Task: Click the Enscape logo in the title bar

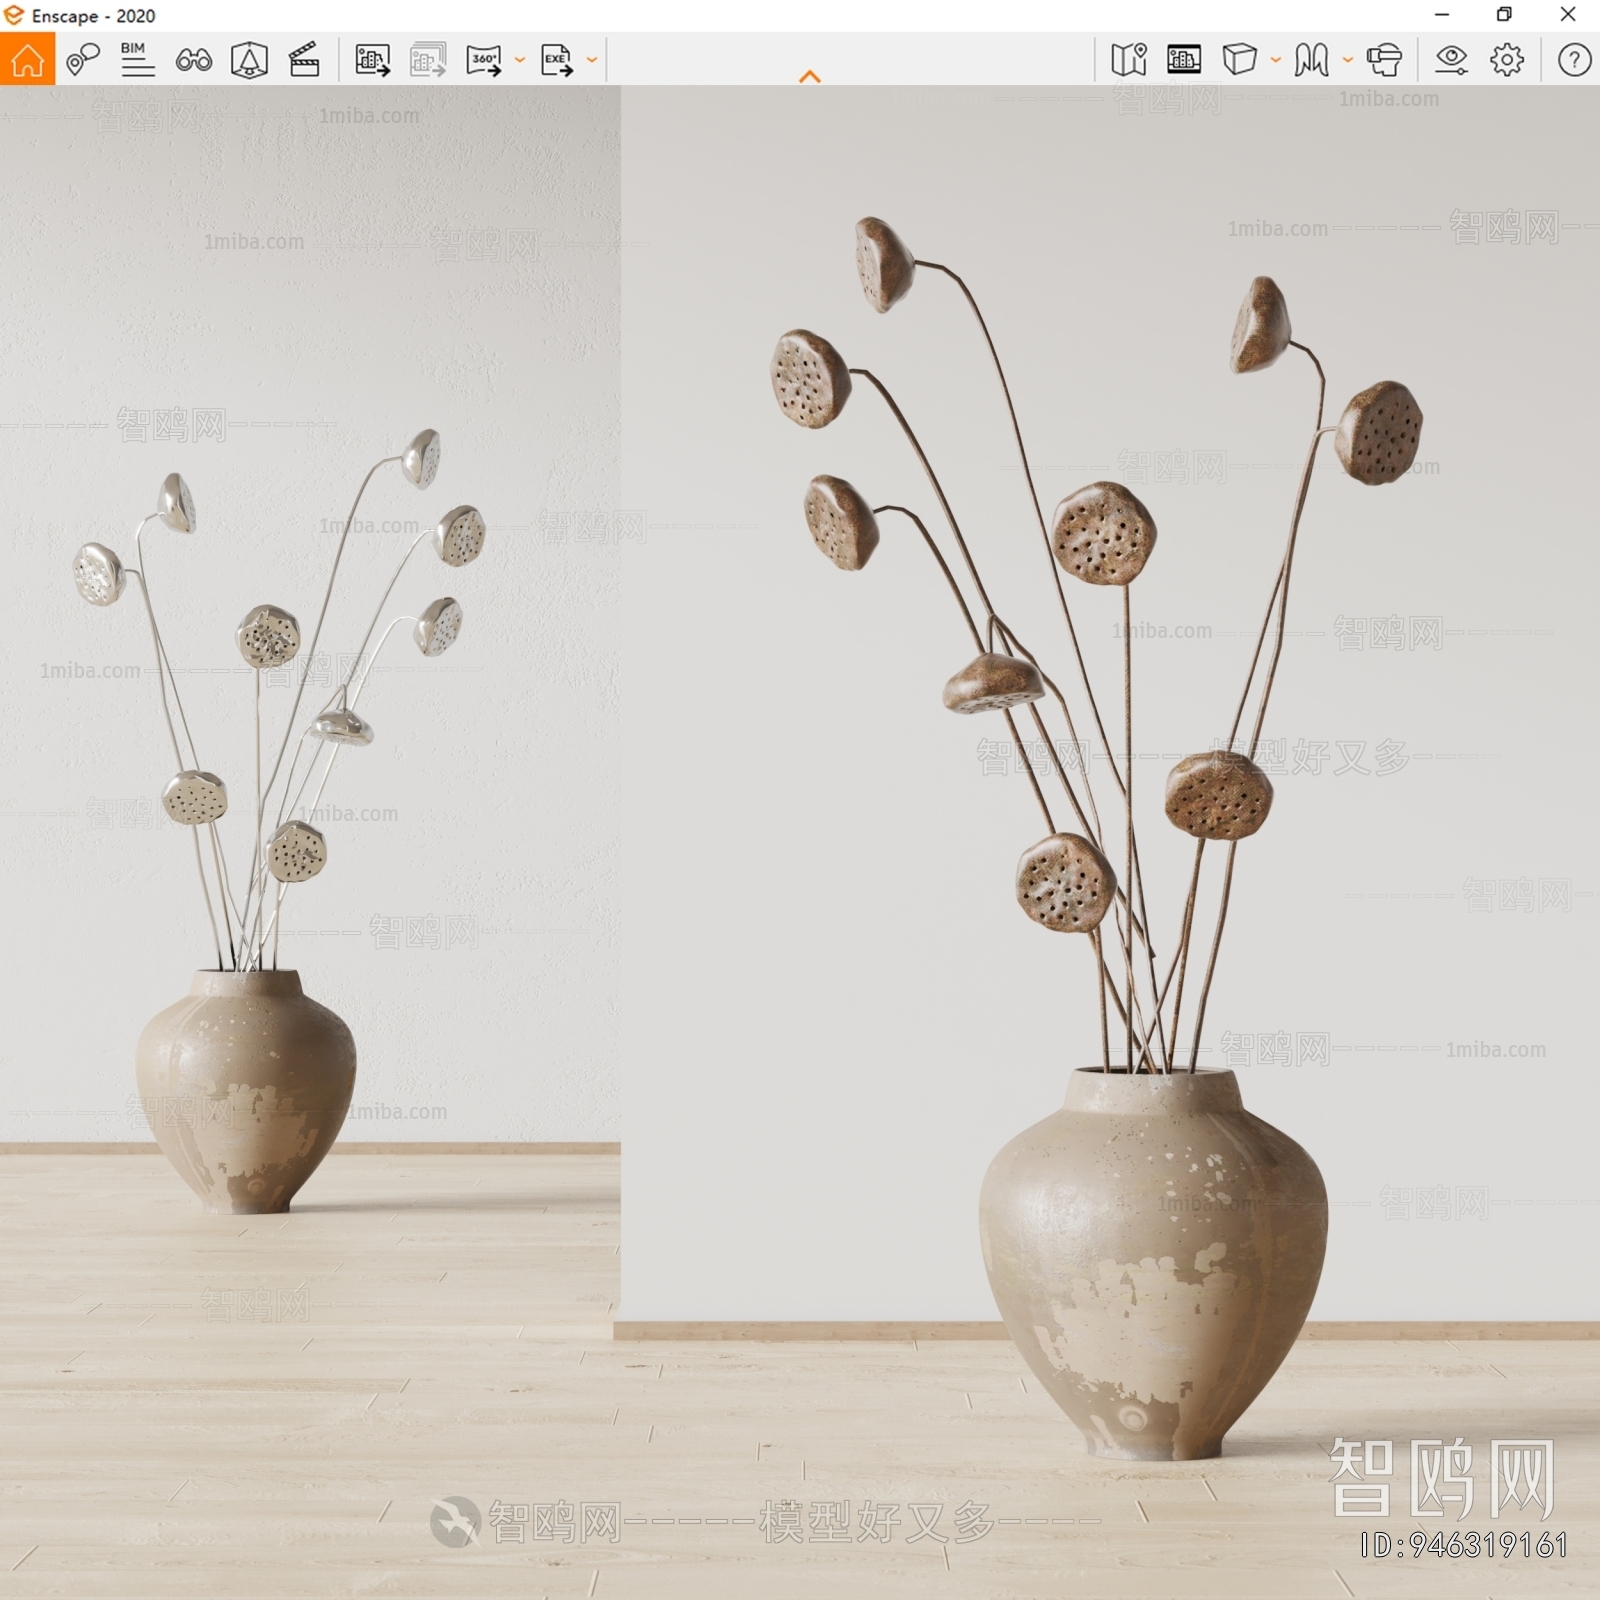Action: 14,15
